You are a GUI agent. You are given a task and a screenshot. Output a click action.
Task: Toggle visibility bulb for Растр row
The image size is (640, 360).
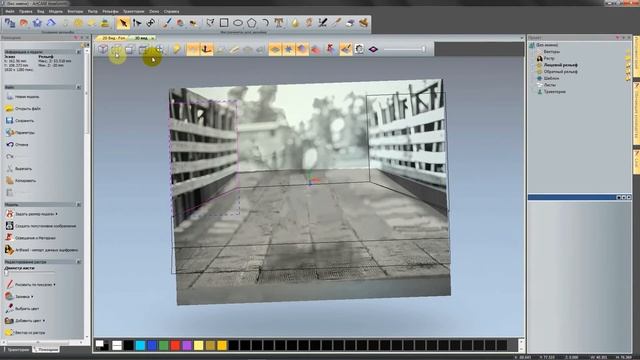click(x=627, y=58)
